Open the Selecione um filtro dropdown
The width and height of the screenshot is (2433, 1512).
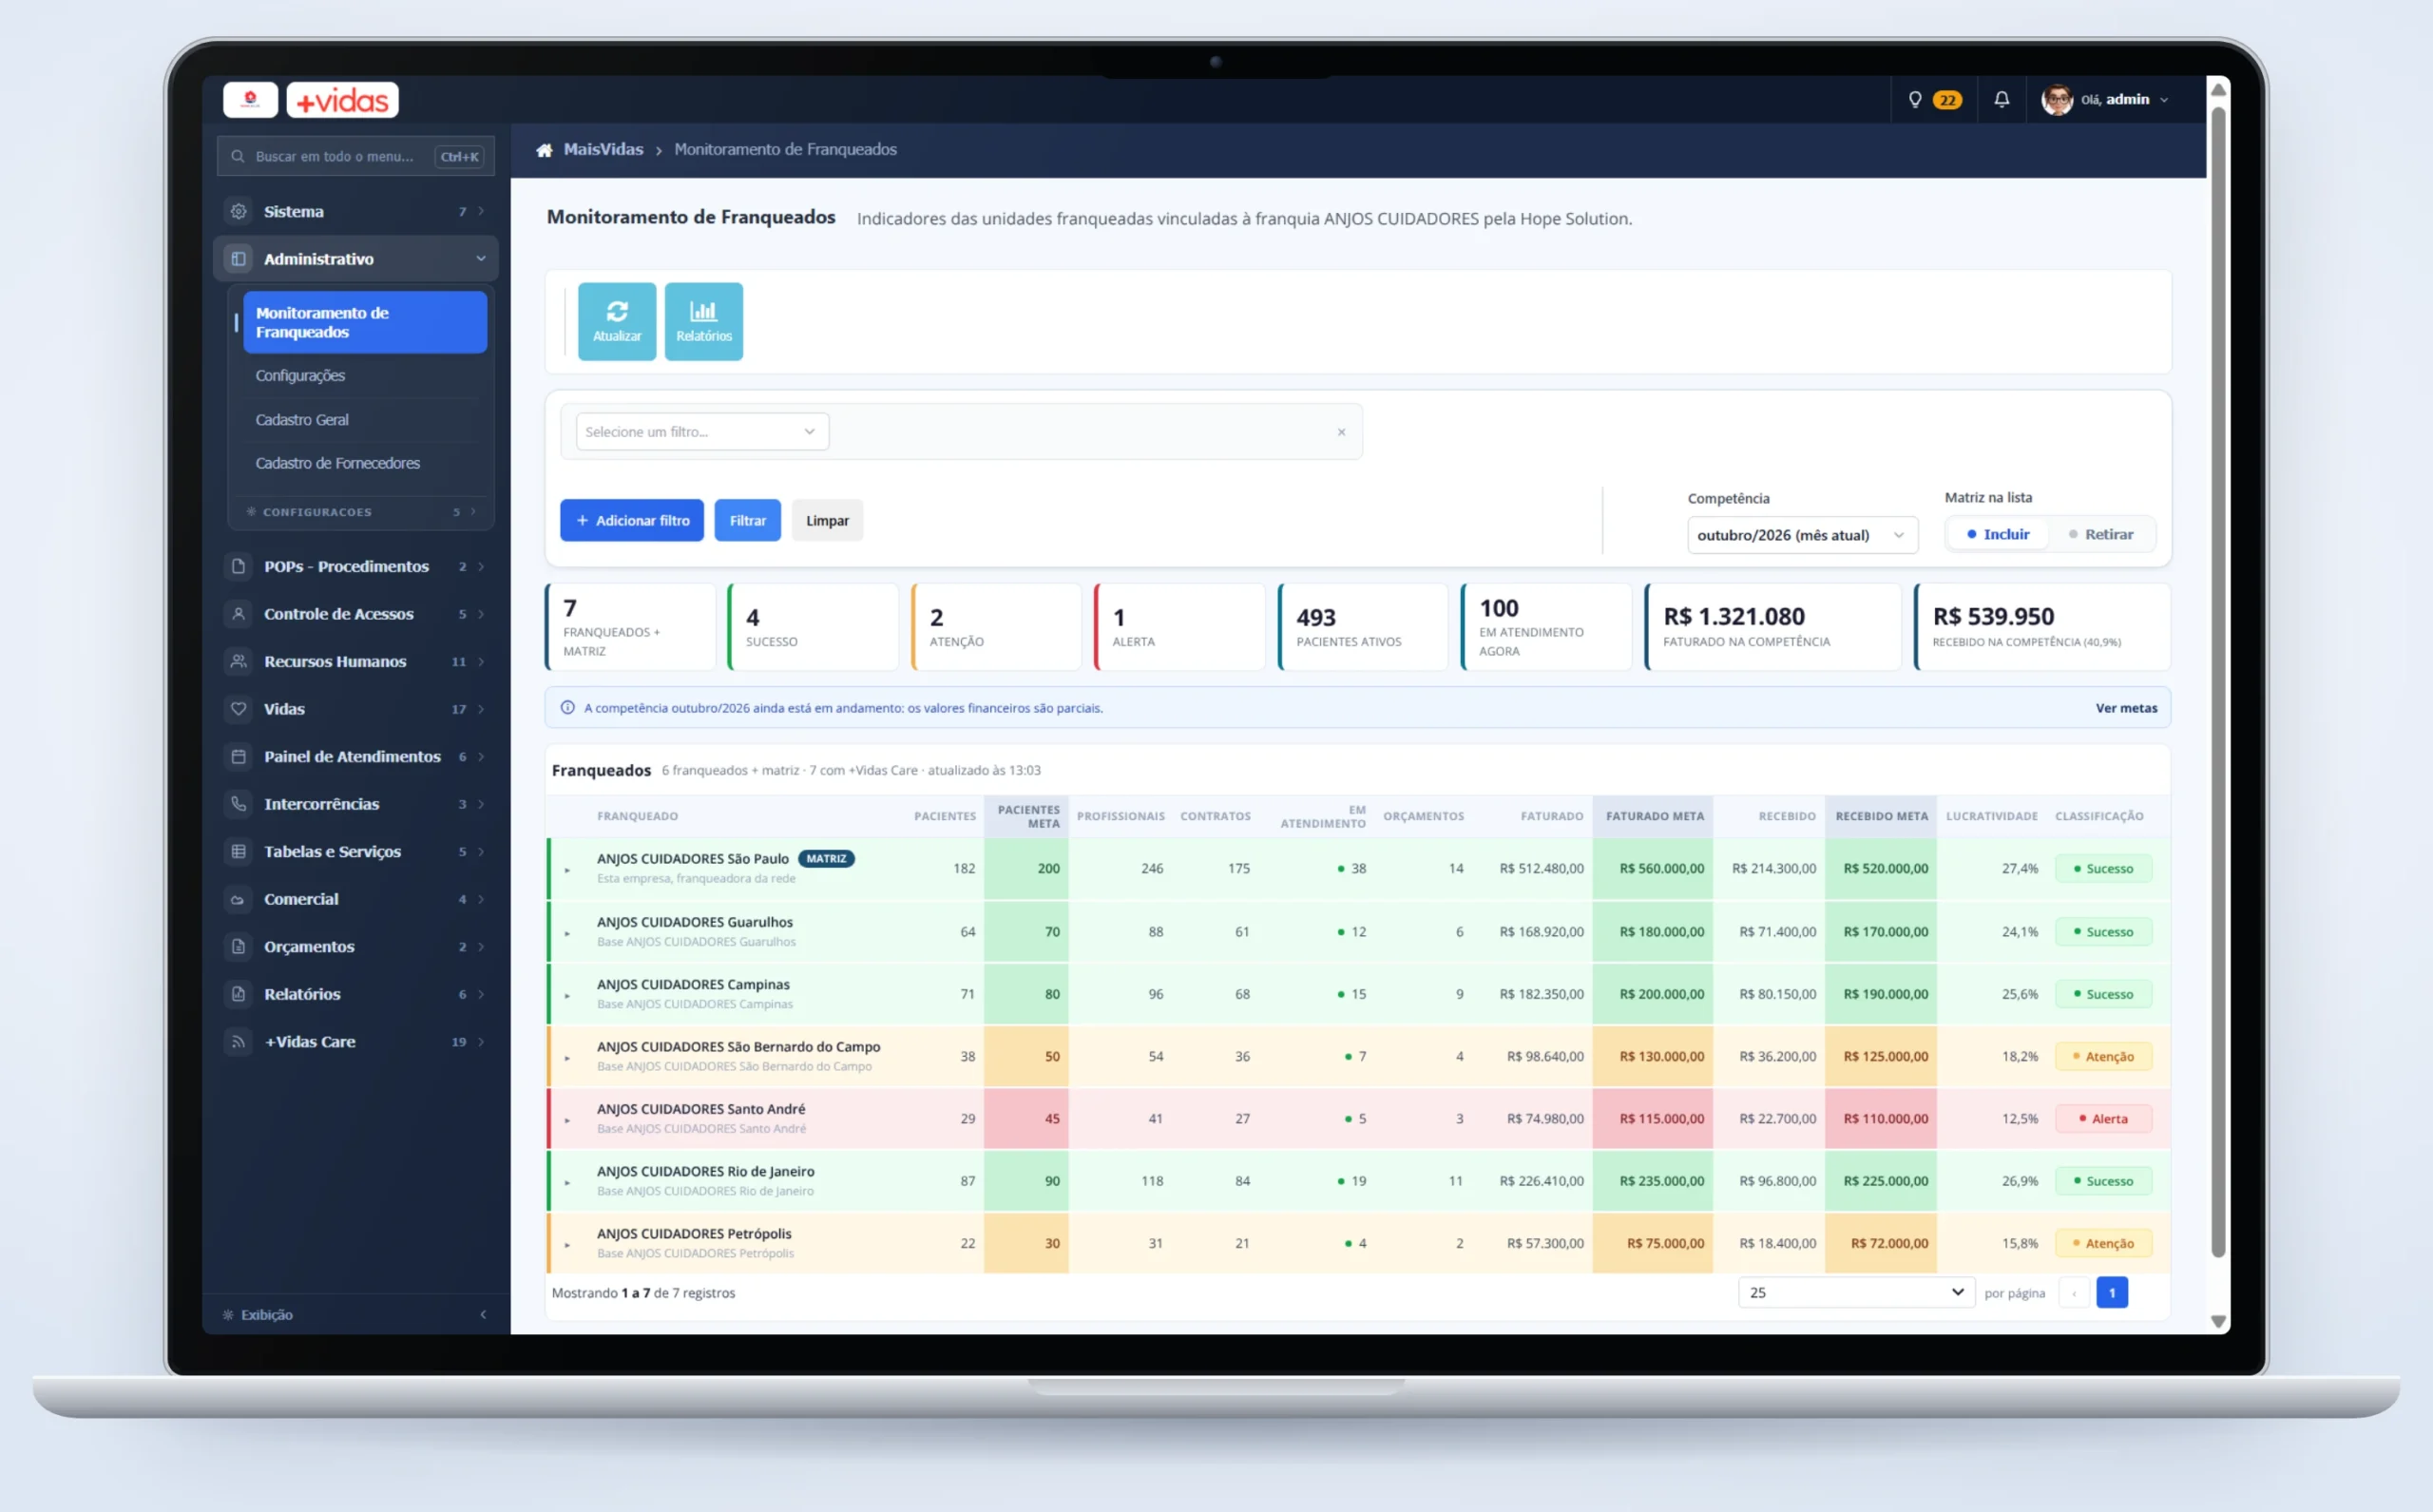702,432
